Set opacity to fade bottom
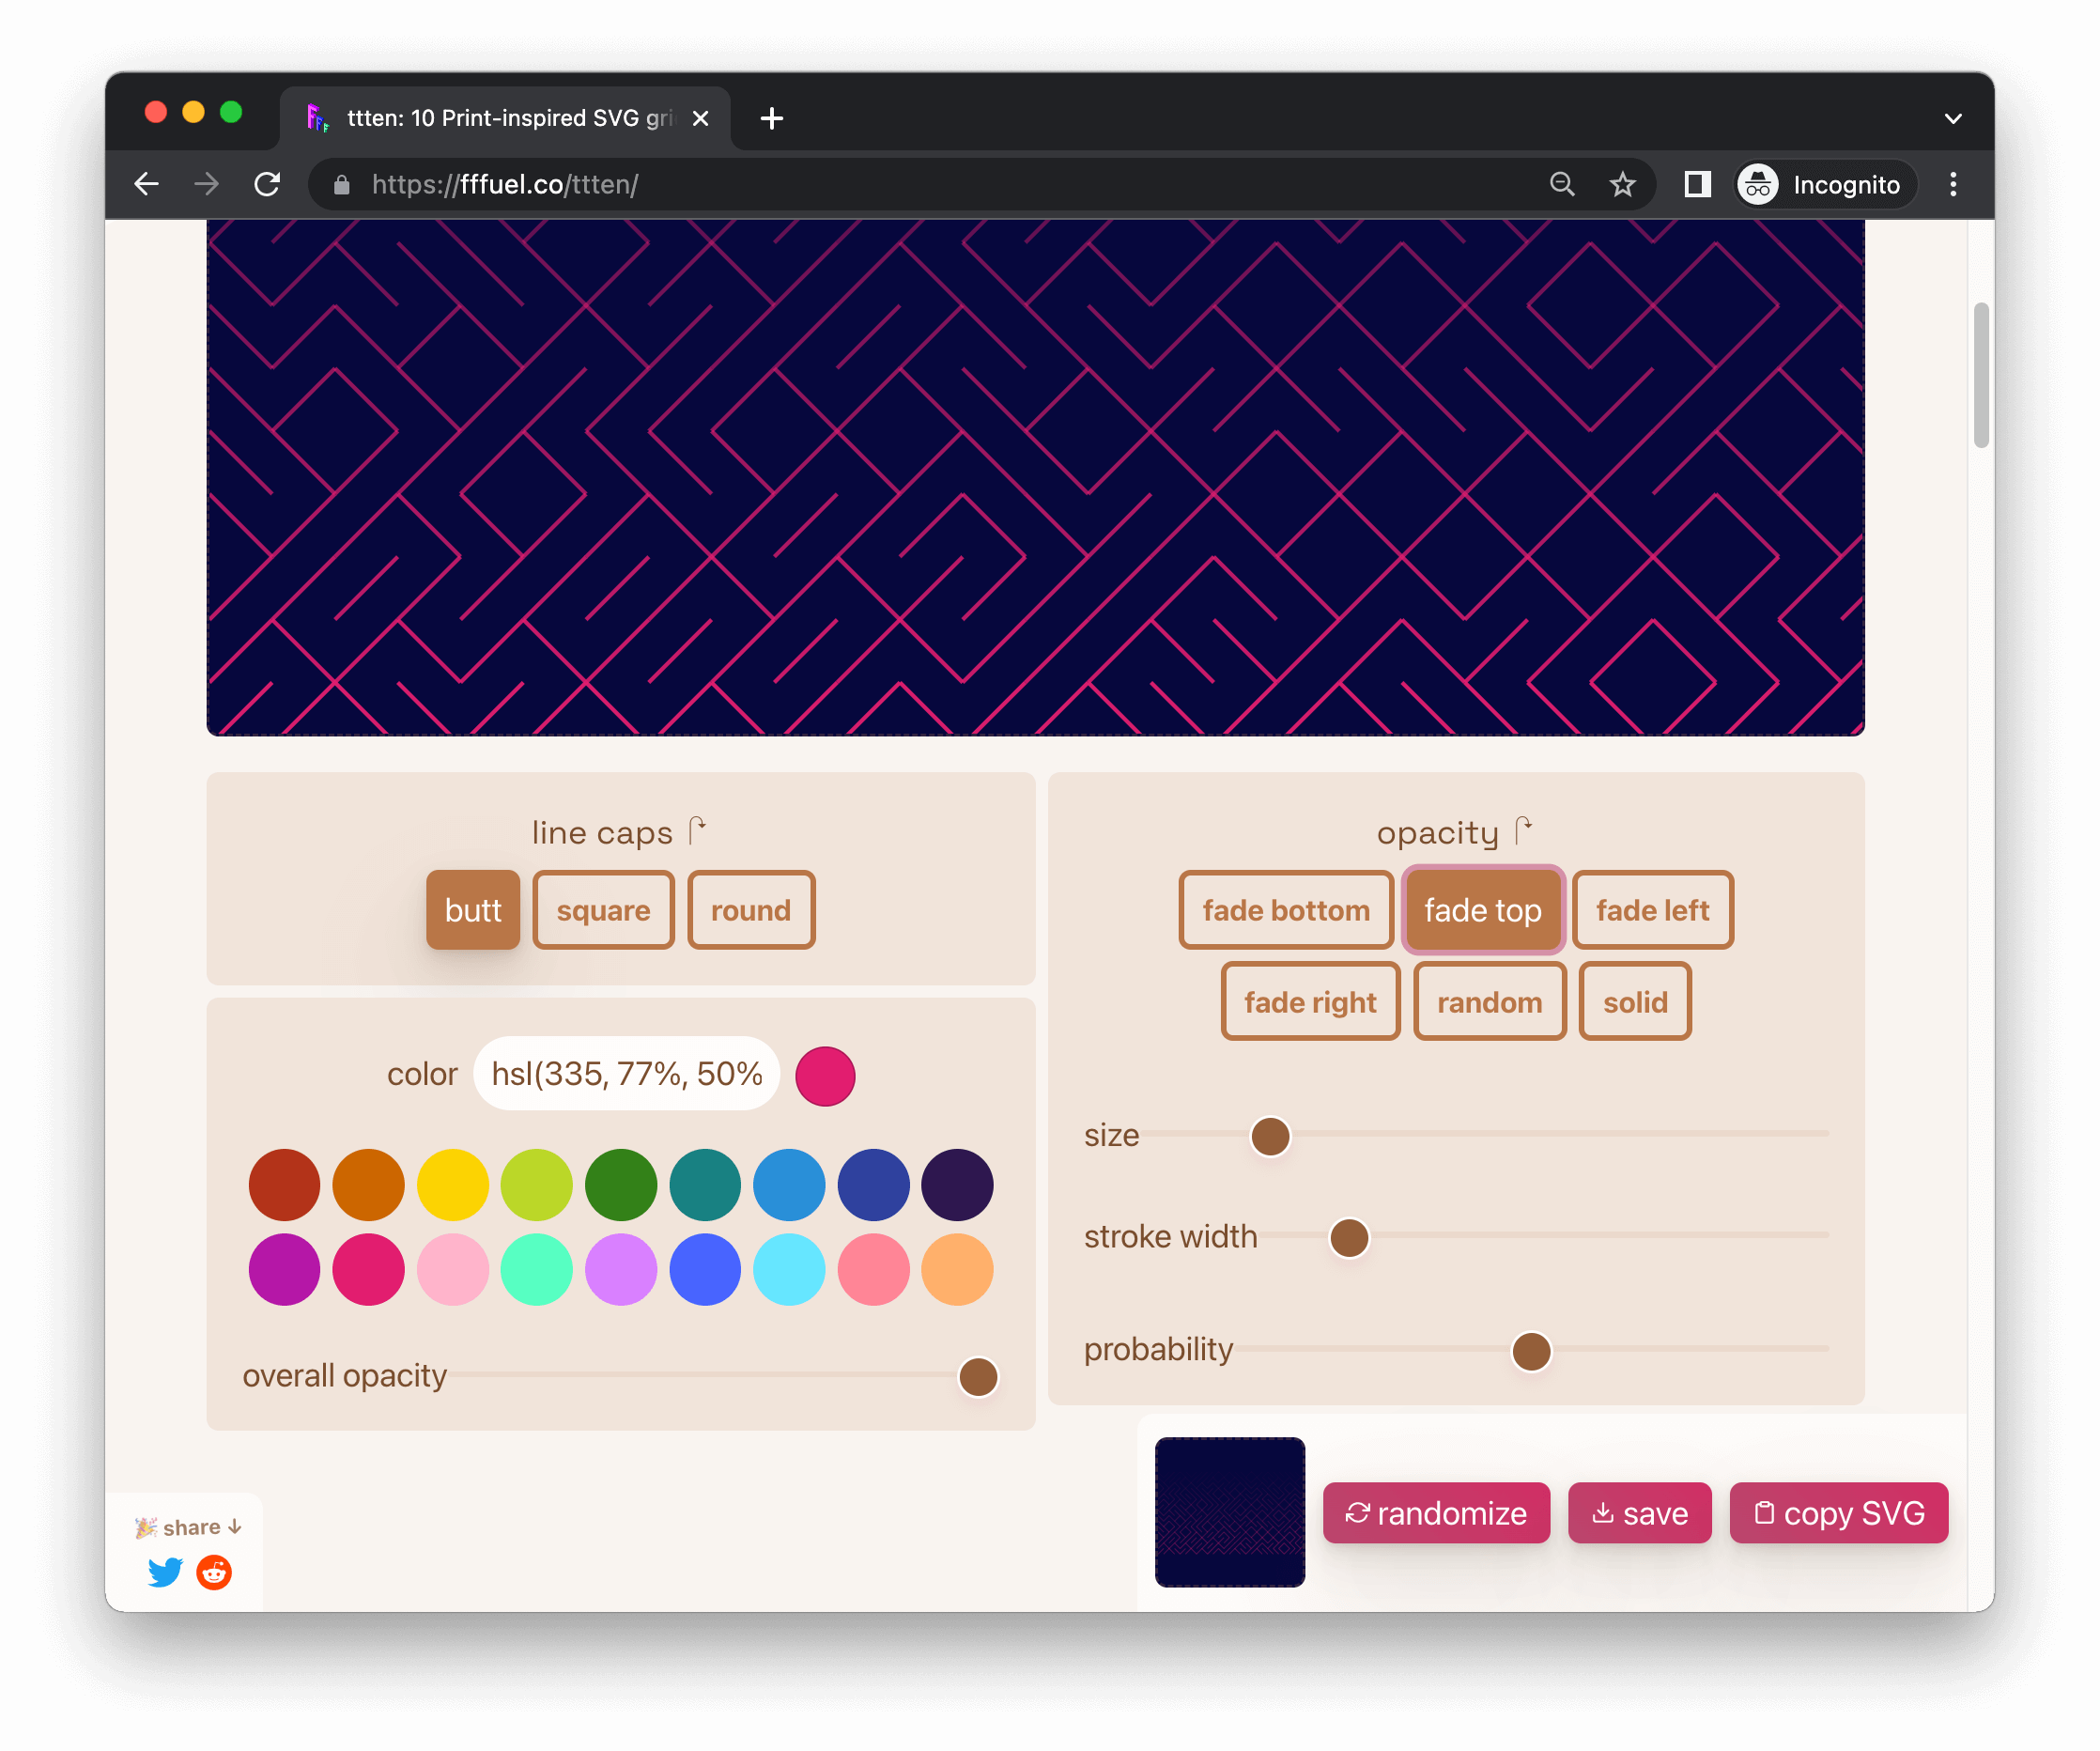The height and width of the screenshot is (1751, 2100). click(x=1285, y=910)
